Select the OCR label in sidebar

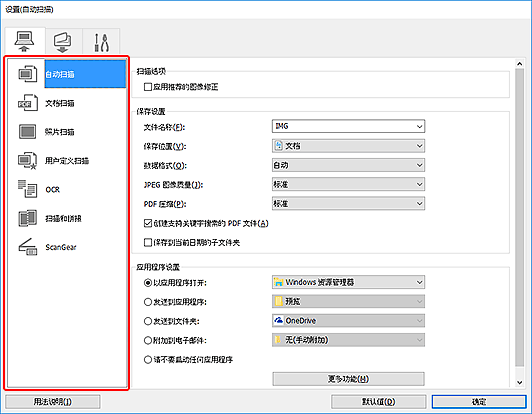pos(53,189)
